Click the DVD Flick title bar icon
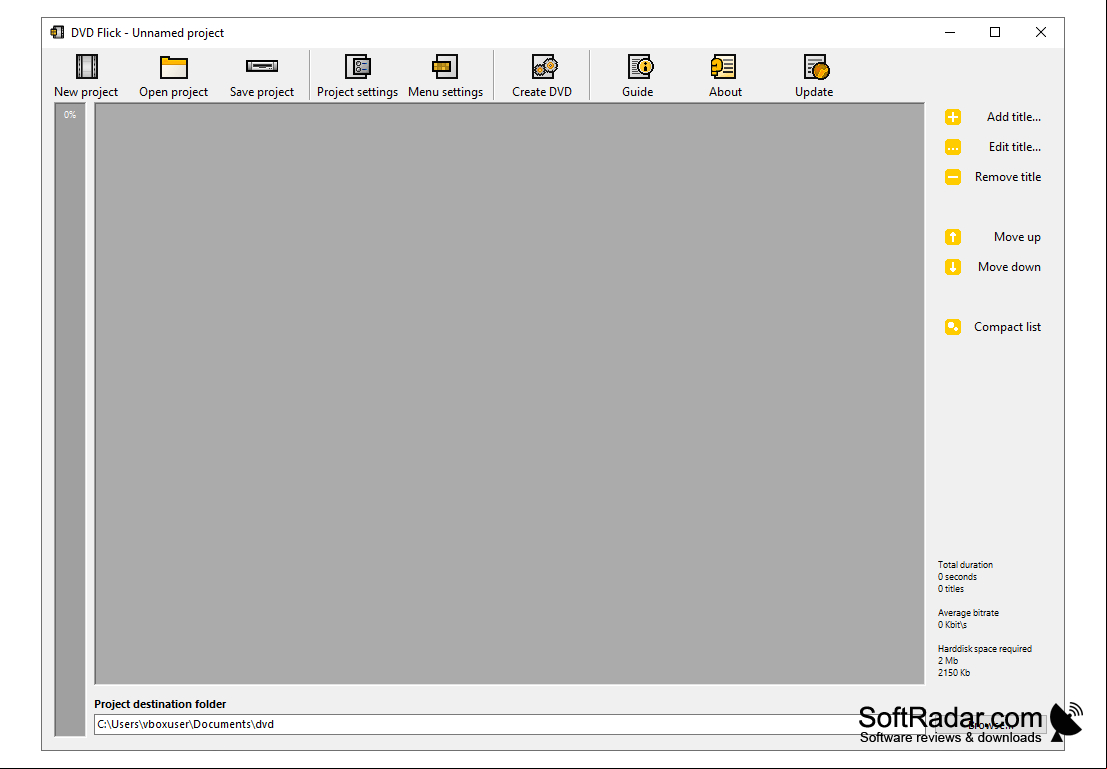Viewport: 1107px width, 769px height. [x=57, y=32]
